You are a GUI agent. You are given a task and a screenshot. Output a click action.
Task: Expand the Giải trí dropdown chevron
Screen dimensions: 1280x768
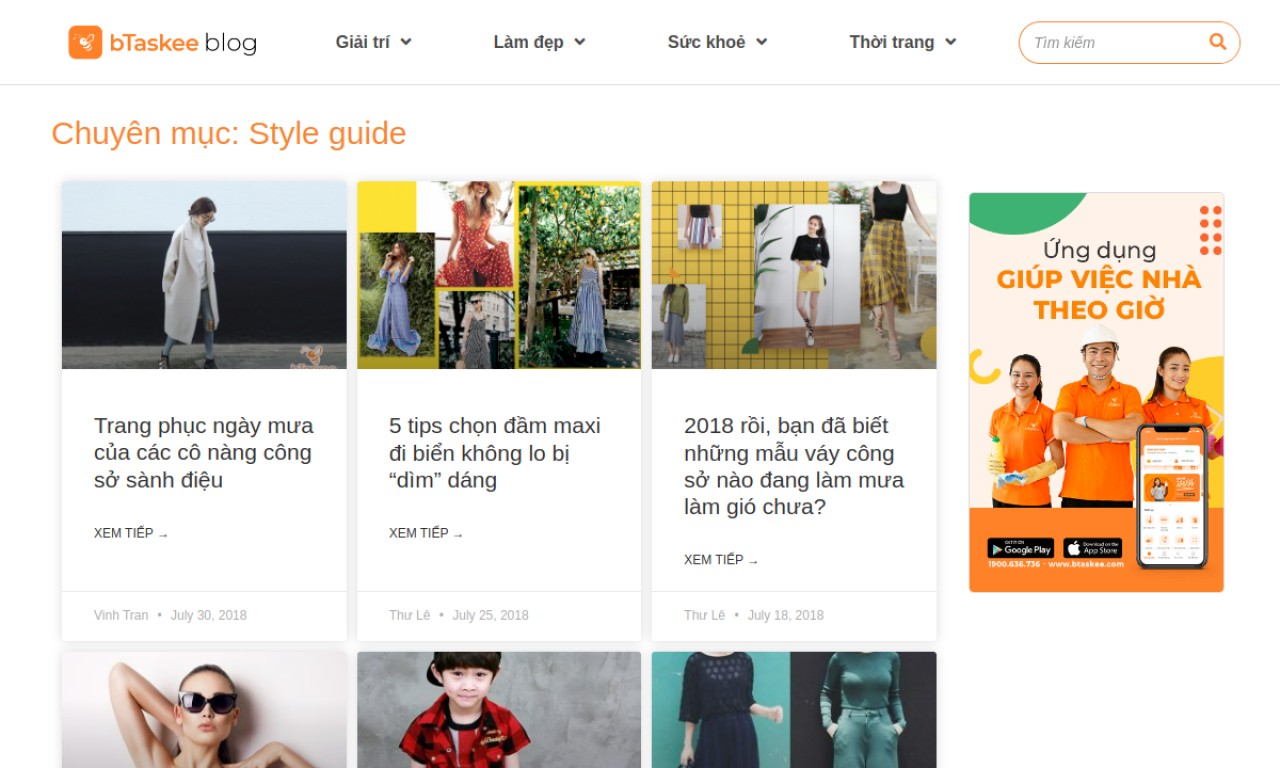click(x=406, y=42)
